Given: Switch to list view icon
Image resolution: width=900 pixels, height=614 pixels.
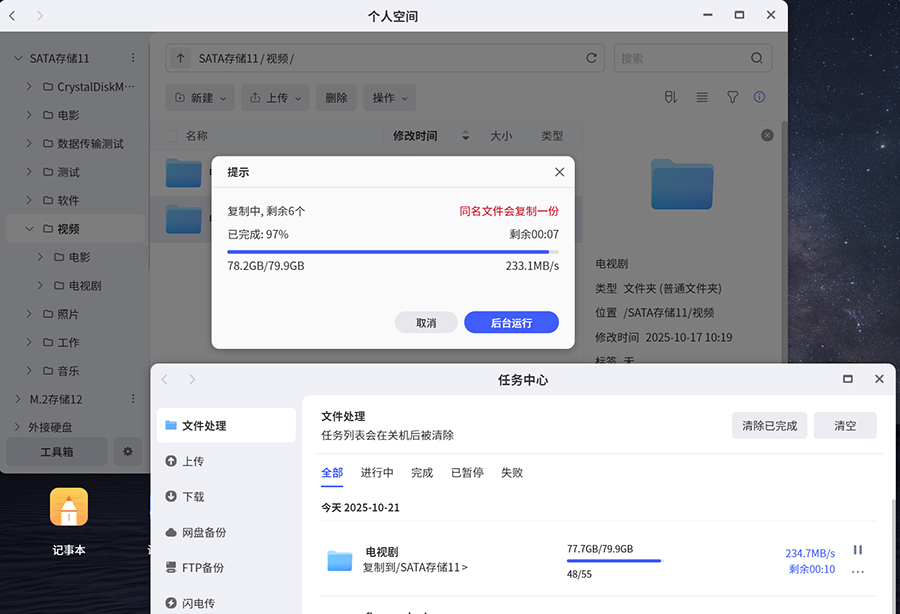Looking at the screenshot, I should [701, 98].
